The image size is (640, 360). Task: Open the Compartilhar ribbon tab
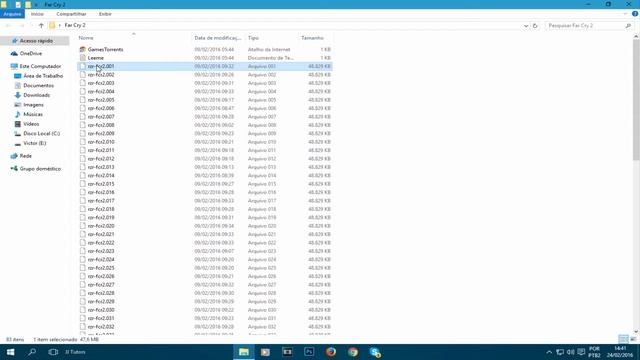(x=71, y=14)
